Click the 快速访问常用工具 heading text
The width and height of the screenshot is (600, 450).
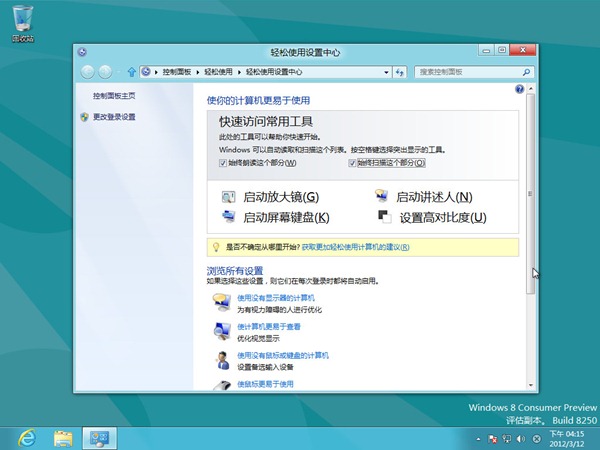click(266, 122)
